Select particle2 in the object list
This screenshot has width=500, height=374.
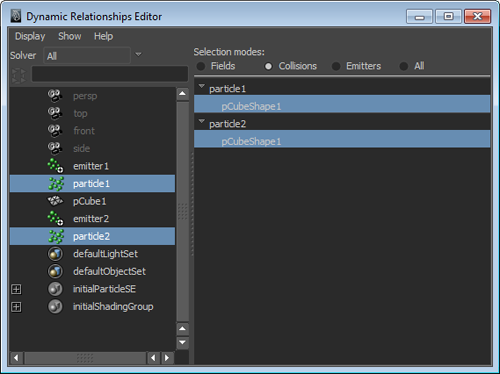tap(92, 236)
